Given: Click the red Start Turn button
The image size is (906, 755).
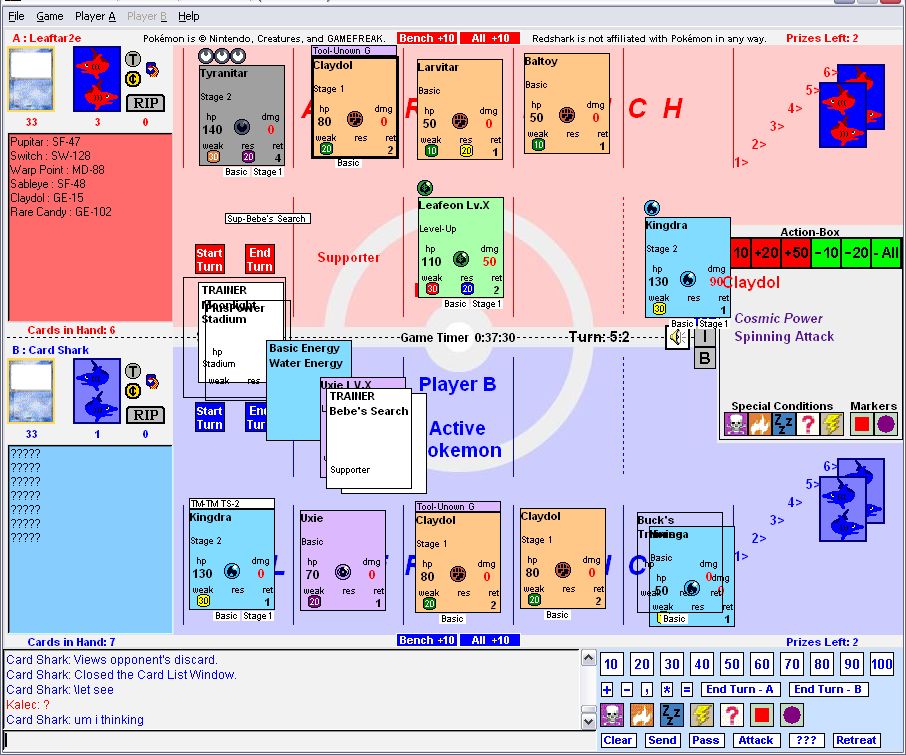Looking at the screenshot, I should click(209, 259).
